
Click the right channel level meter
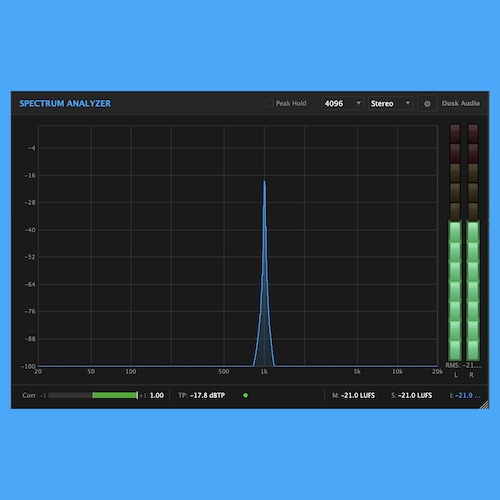(473, 242)
